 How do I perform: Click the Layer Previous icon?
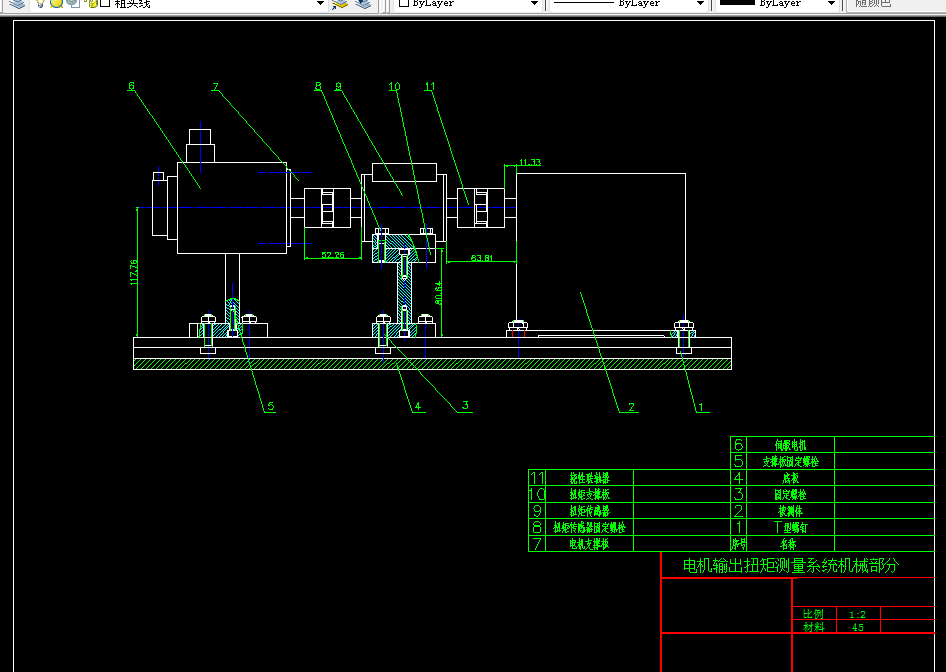click(x=363, y=3)
